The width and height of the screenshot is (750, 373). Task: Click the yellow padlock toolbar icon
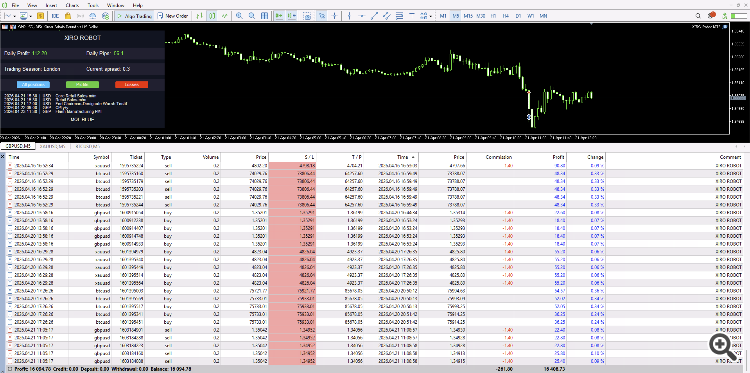tap(69, 16)
